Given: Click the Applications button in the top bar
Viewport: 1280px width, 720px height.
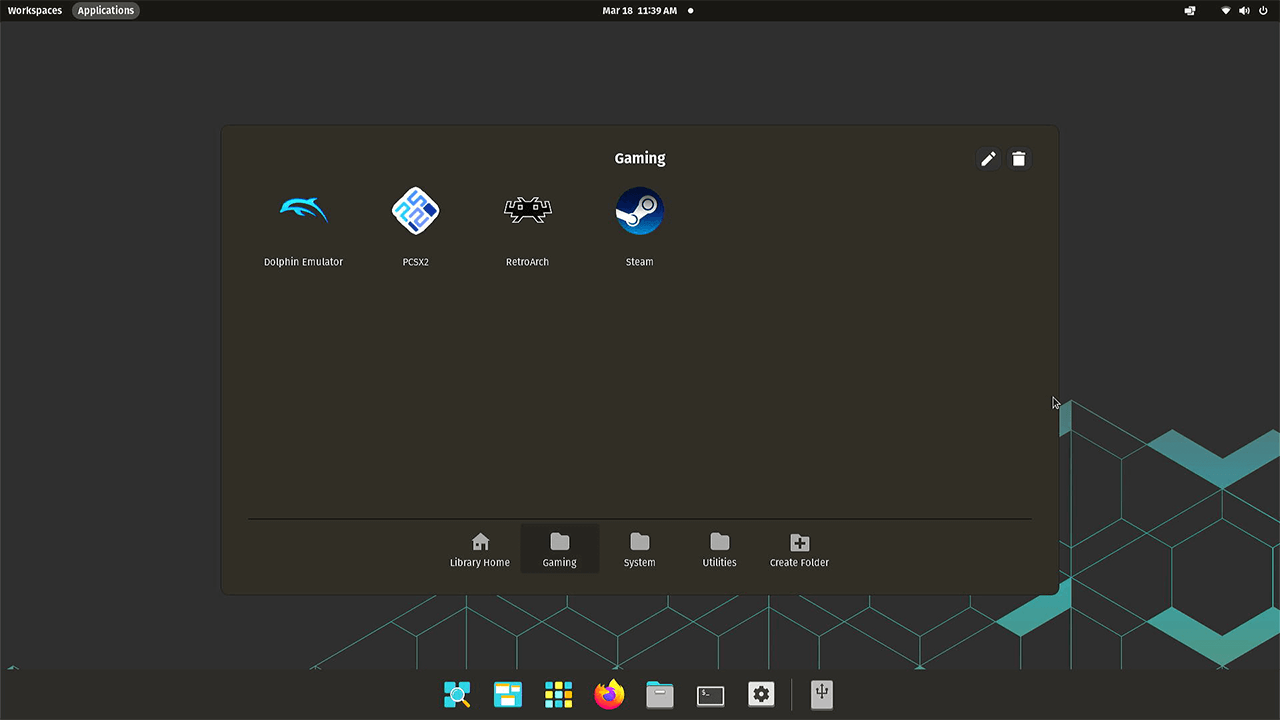Looking at the screenshot, I should tap(106, 10).
